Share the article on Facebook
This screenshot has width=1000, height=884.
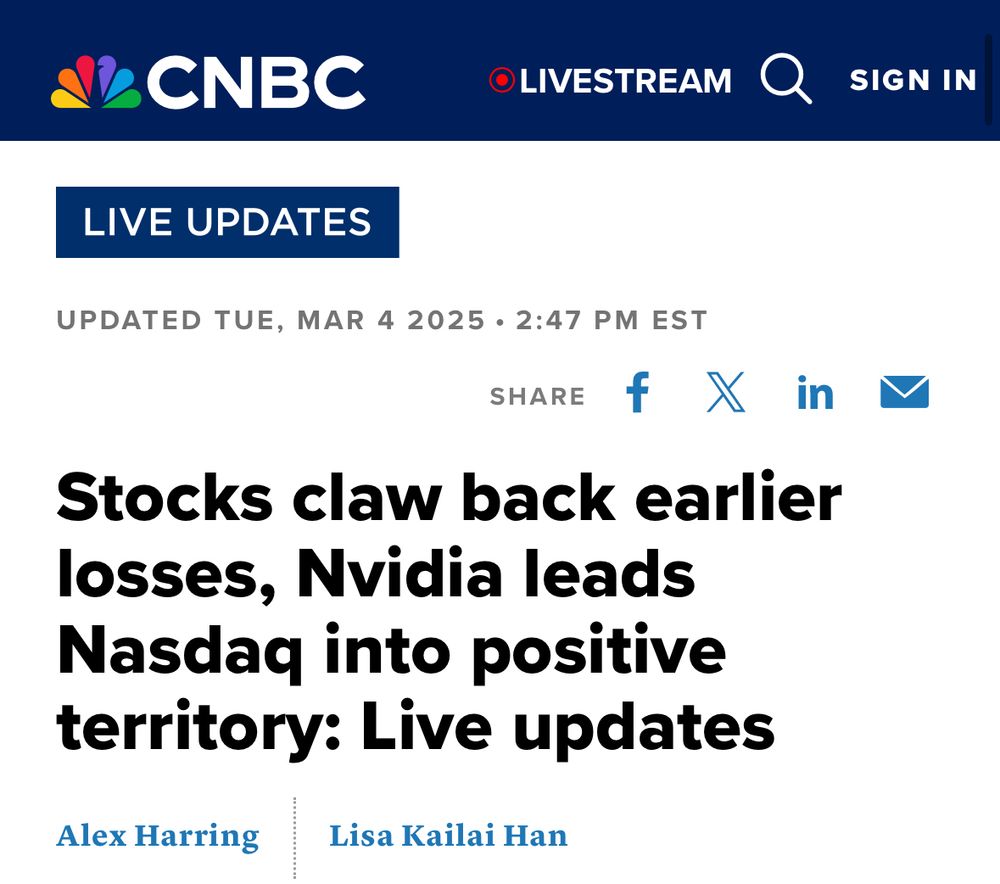point(637,394)
